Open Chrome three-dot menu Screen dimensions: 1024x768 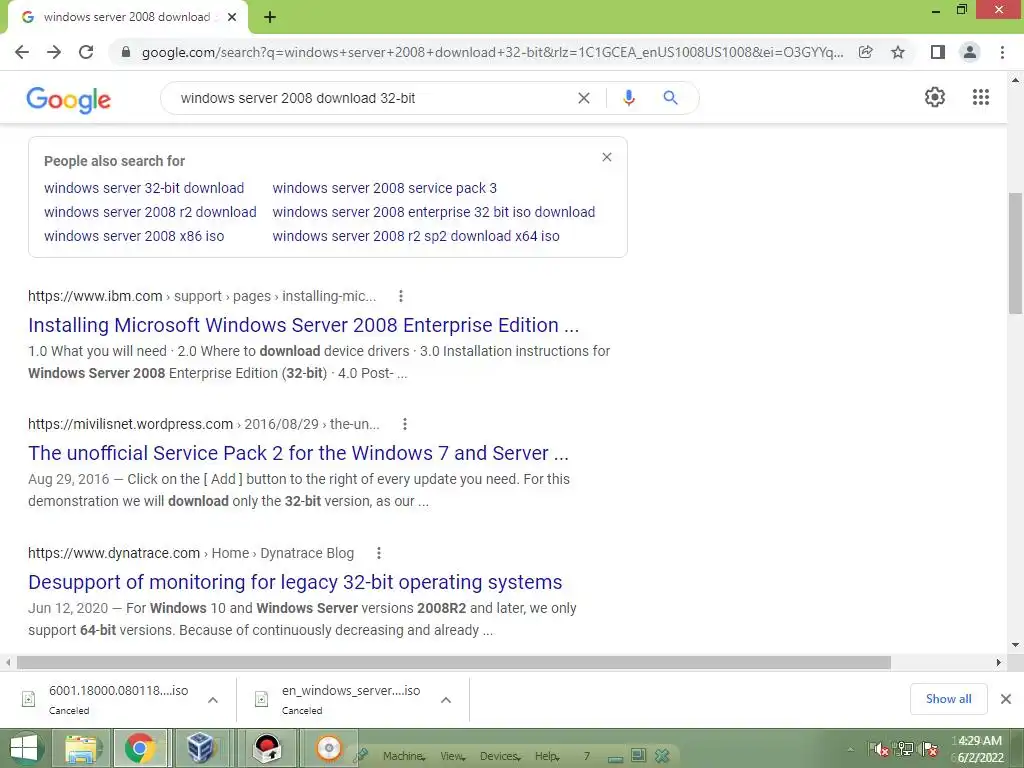pos(1002,52)
